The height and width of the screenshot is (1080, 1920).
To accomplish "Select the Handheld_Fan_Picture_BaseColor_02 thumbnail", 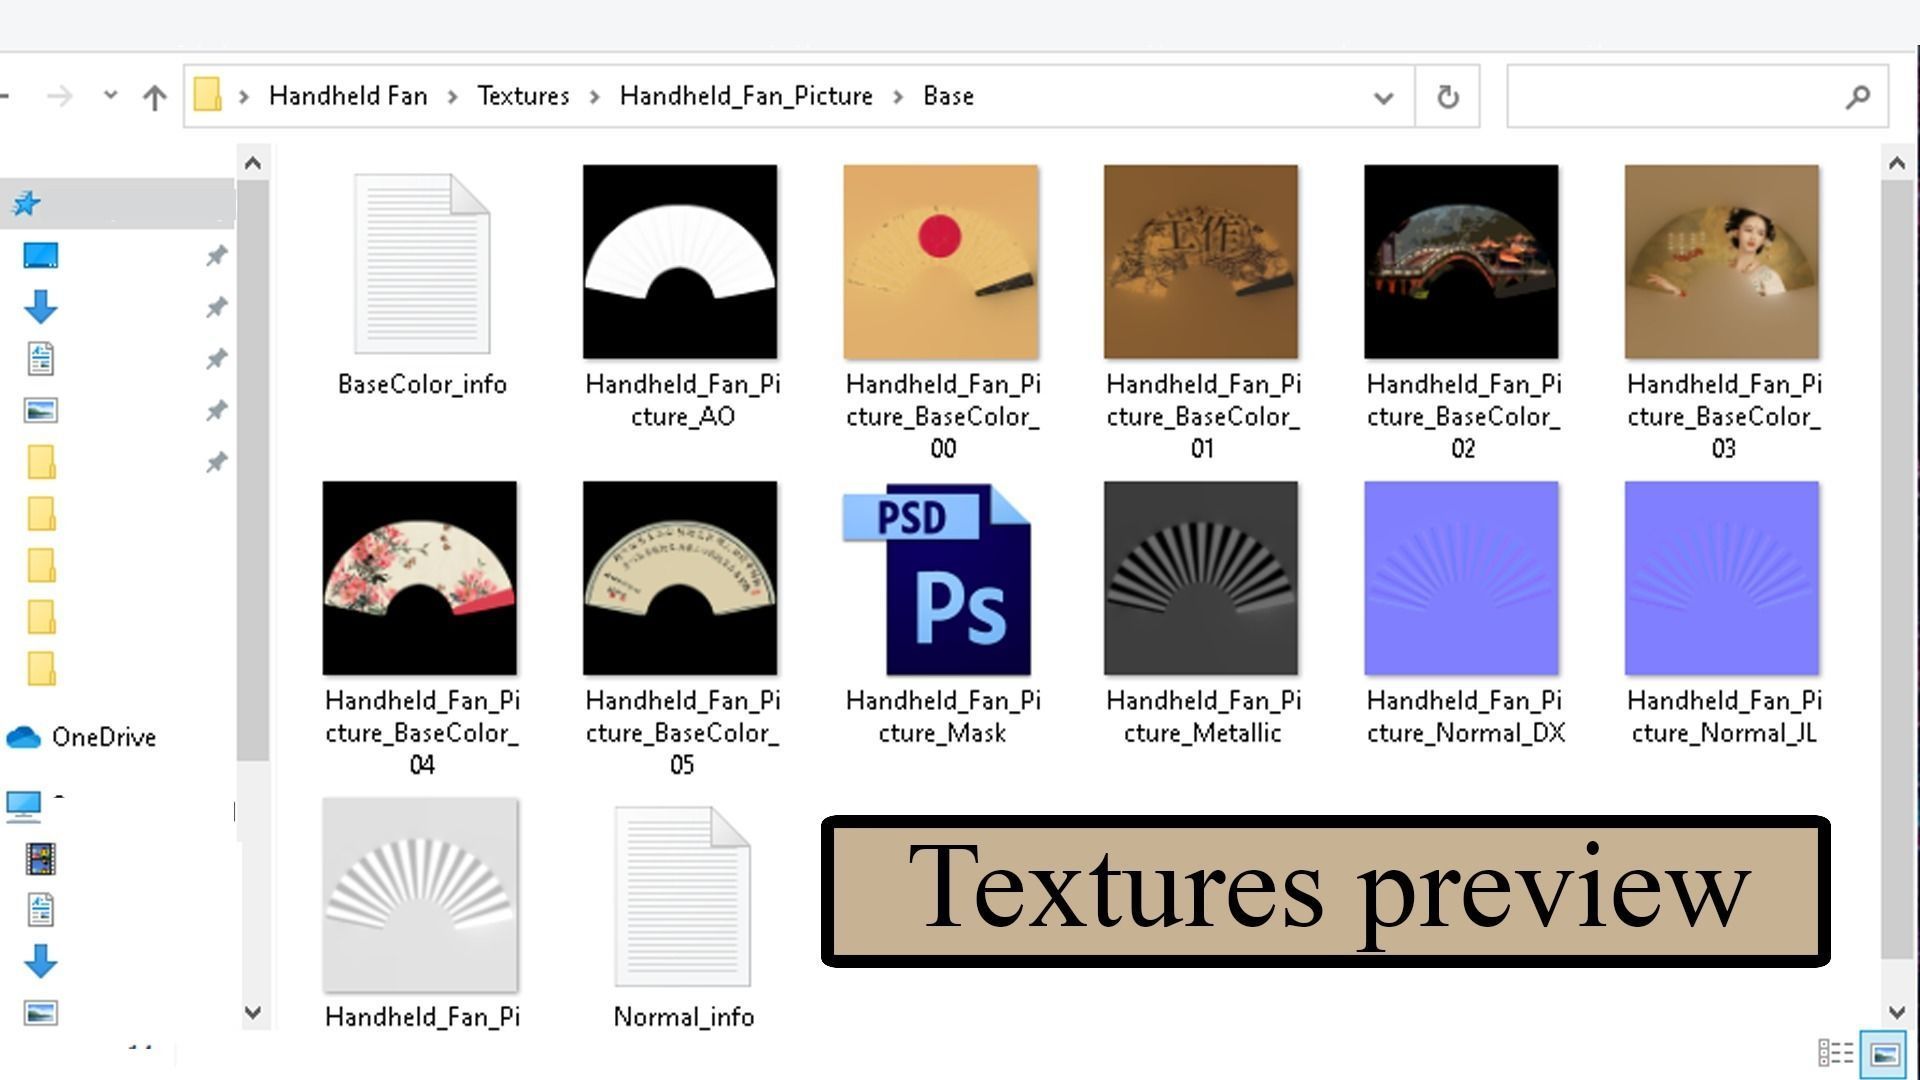I will pyautogui.click(x=1461, y=262).
